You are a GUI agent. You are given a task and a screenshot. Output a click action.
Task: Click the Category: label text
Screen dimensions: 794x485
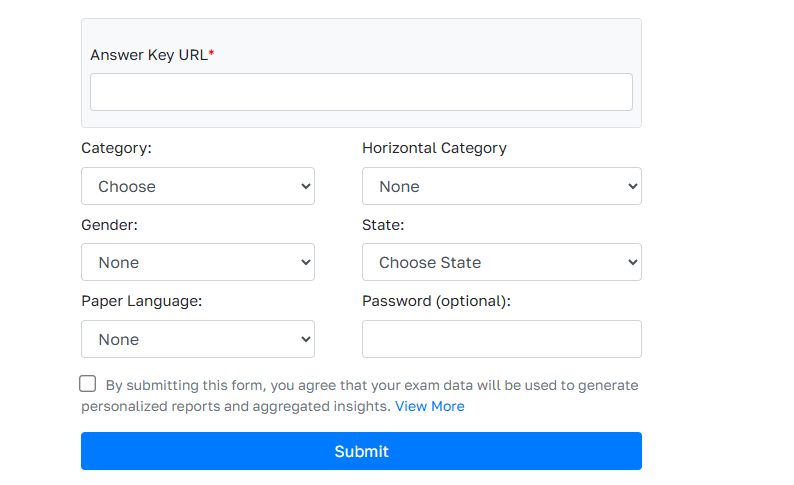tap(116, 148)
